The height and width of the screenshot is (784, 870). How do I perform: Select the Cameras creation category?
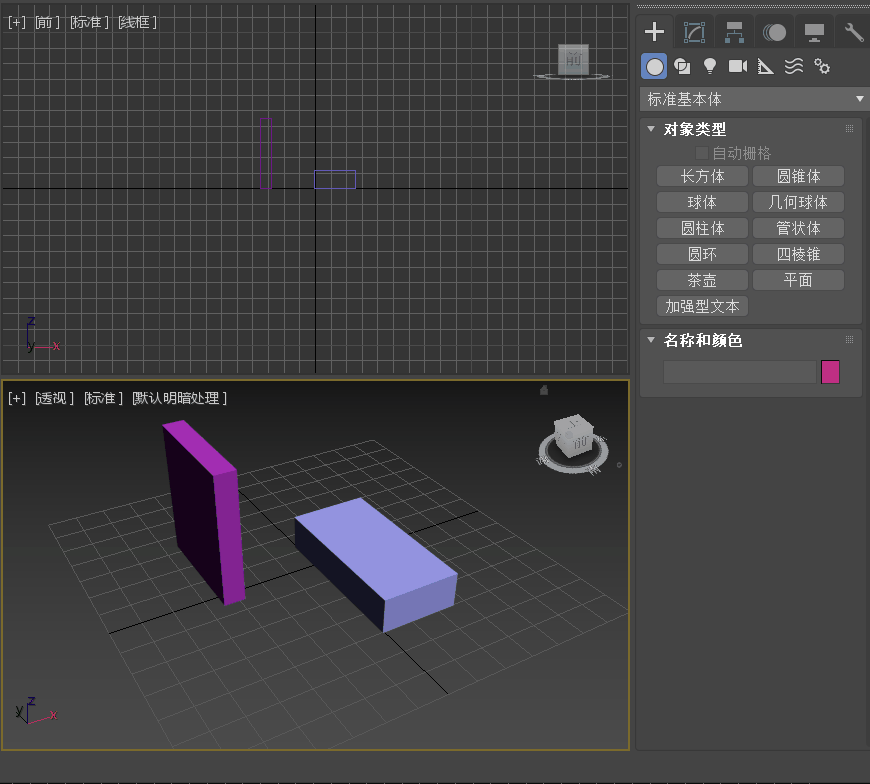pyautogui.click(x=738, y=66)
